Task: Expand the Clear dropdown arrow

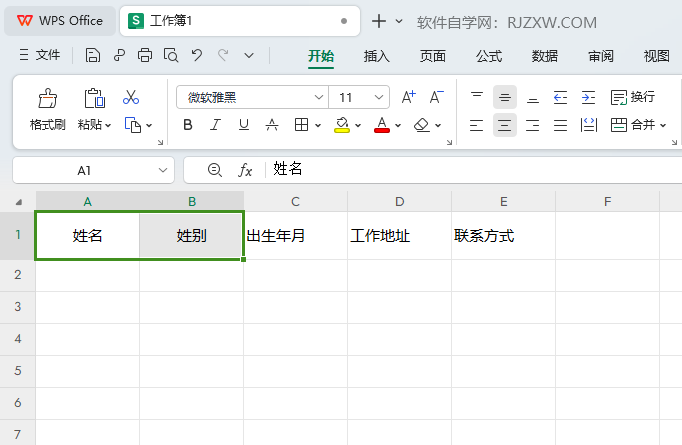Action: 438,126
